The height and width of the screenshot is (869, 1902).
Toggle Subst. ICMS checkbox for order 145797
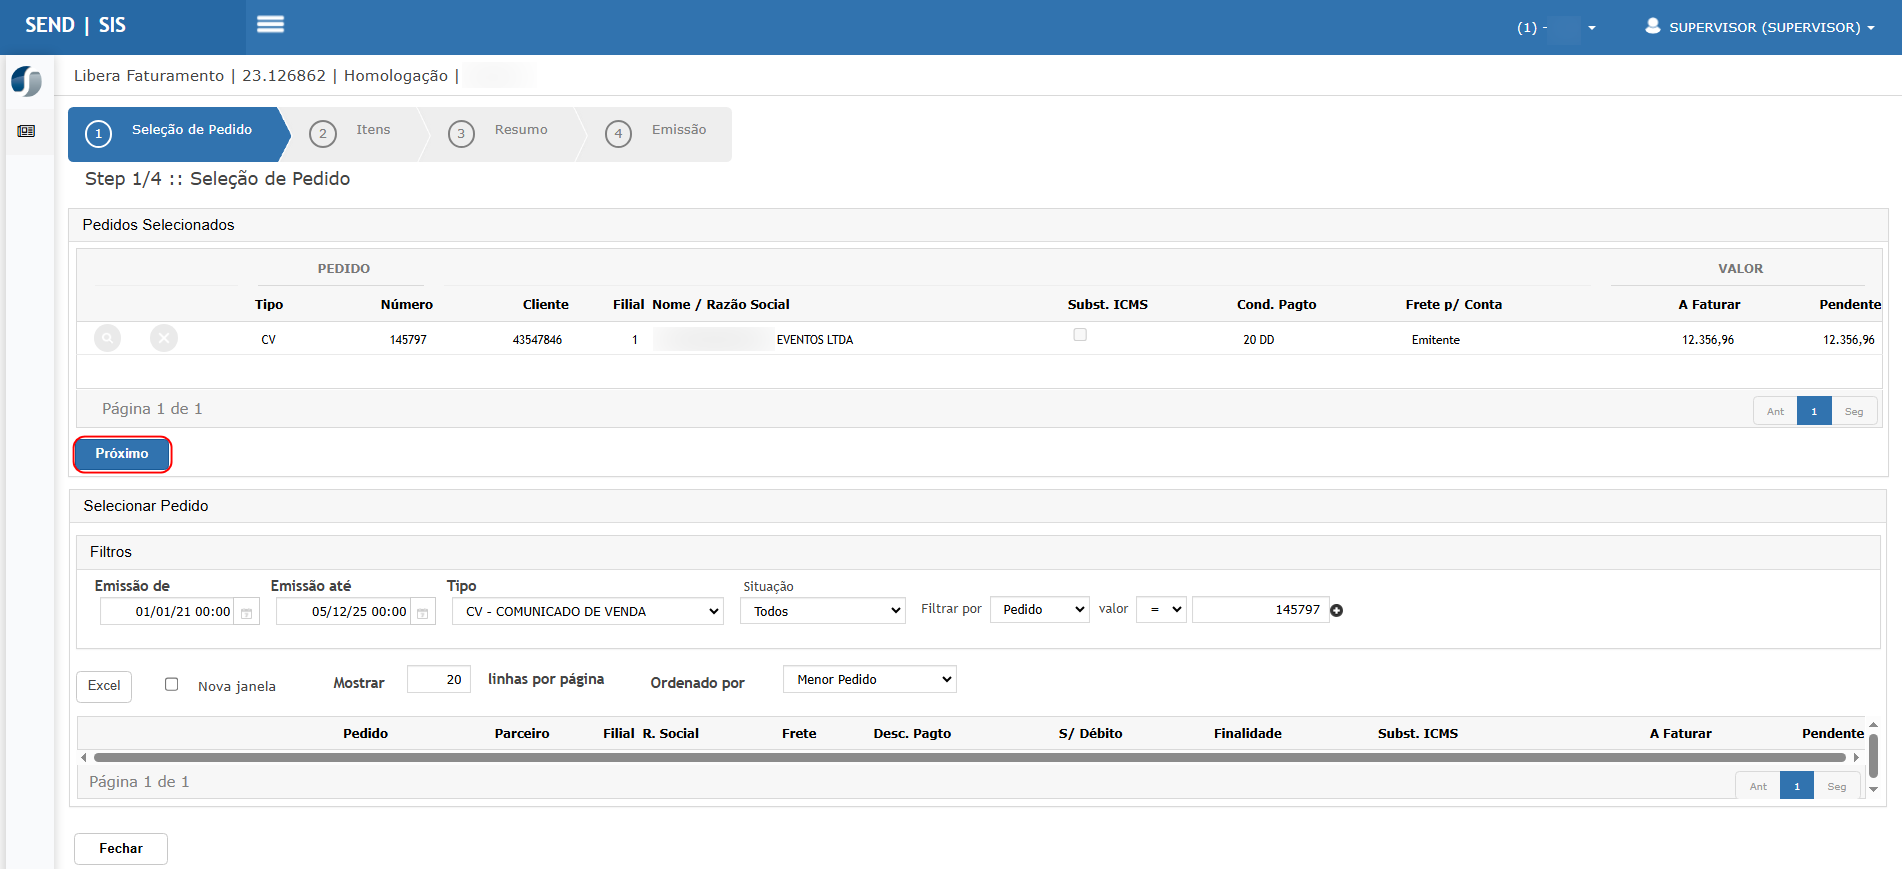click(1080, 335)
